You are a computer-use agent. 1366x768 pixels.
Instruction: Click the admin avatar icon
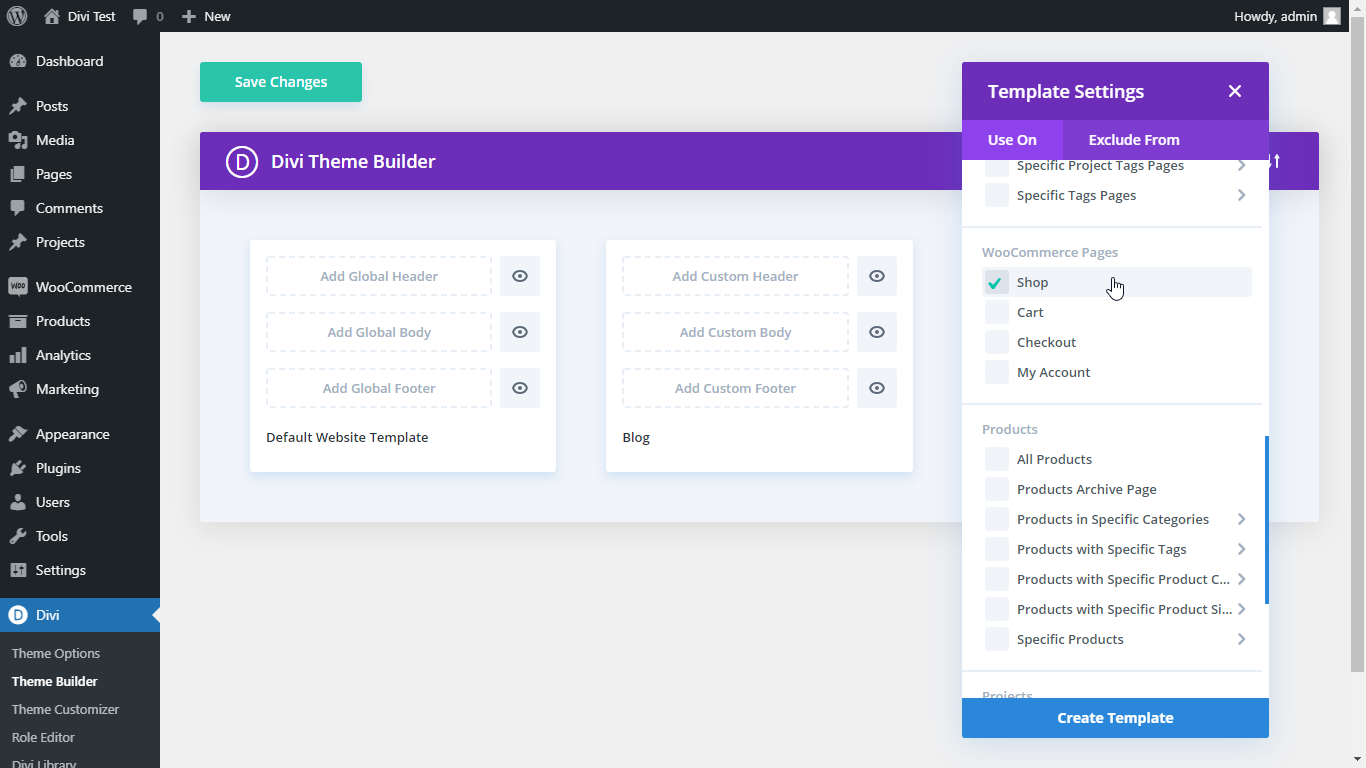[x=1332, y=16]
